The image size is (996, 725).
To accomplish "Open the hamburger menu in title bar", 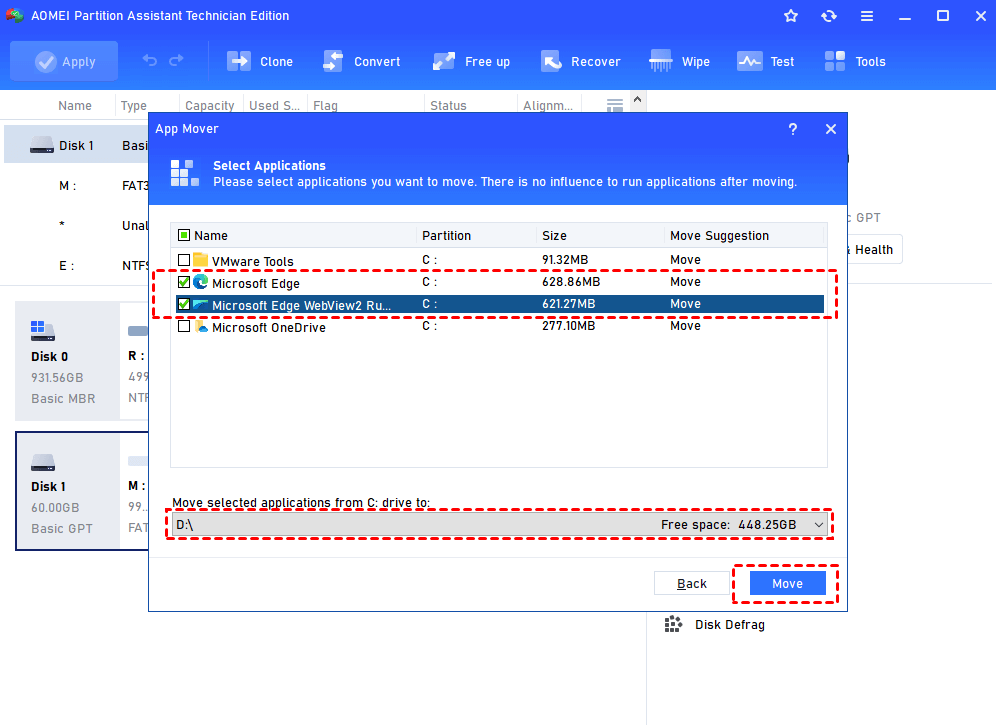I will pos(867,16).
